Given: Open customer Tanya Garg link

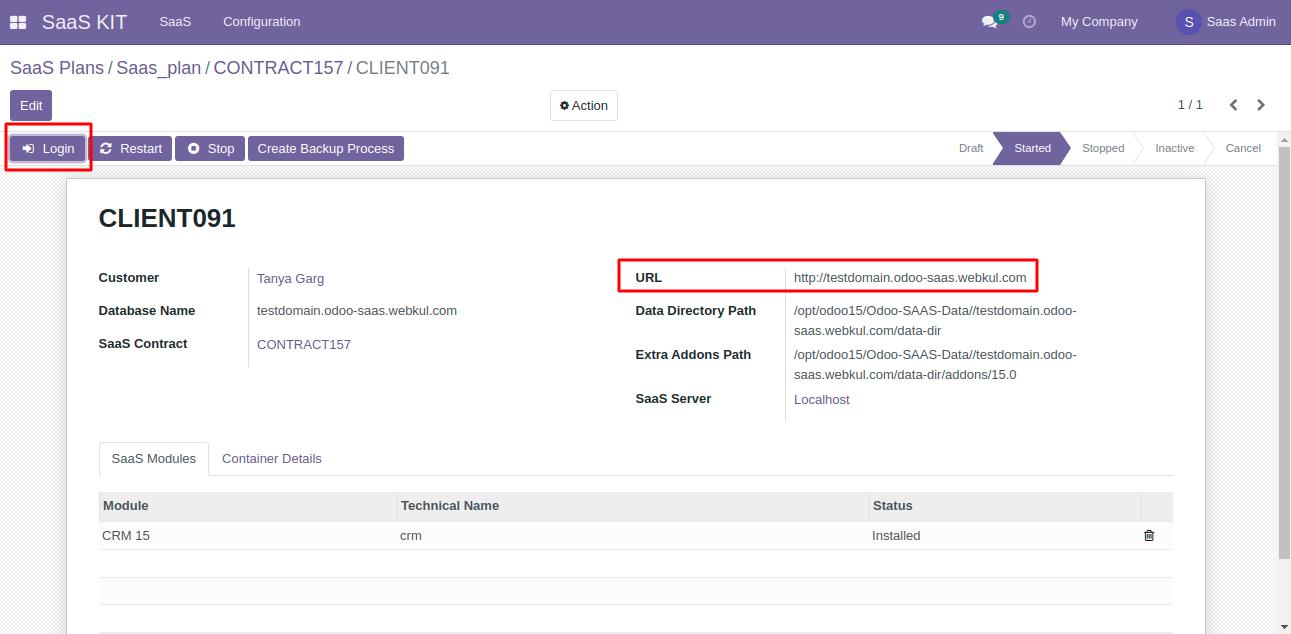Looking at the screenshot, I should (290, 279).
